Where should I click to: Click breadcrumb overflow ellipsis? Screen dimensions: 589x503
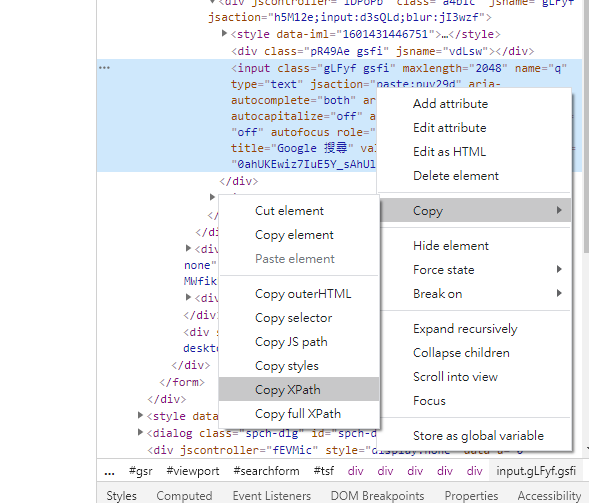tap(109, 472)
